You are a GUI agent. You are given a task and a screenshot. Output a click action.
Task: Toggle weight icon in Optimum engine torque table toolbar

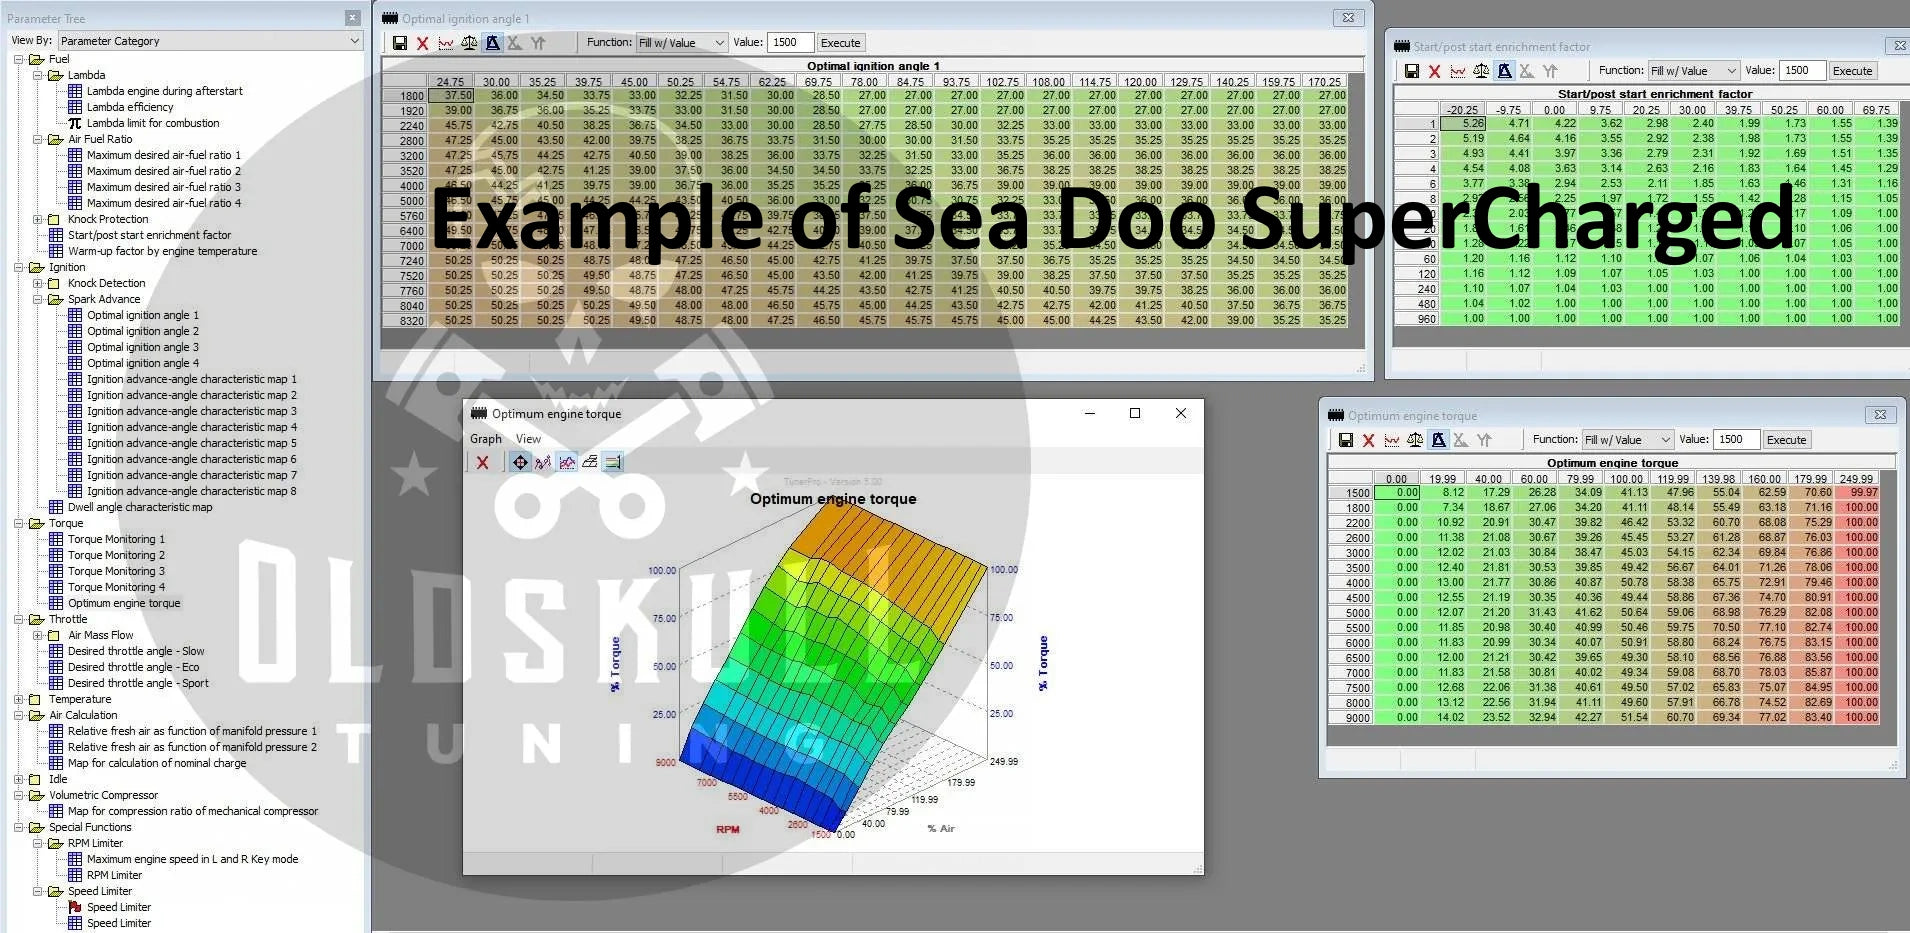point(1438,440)
